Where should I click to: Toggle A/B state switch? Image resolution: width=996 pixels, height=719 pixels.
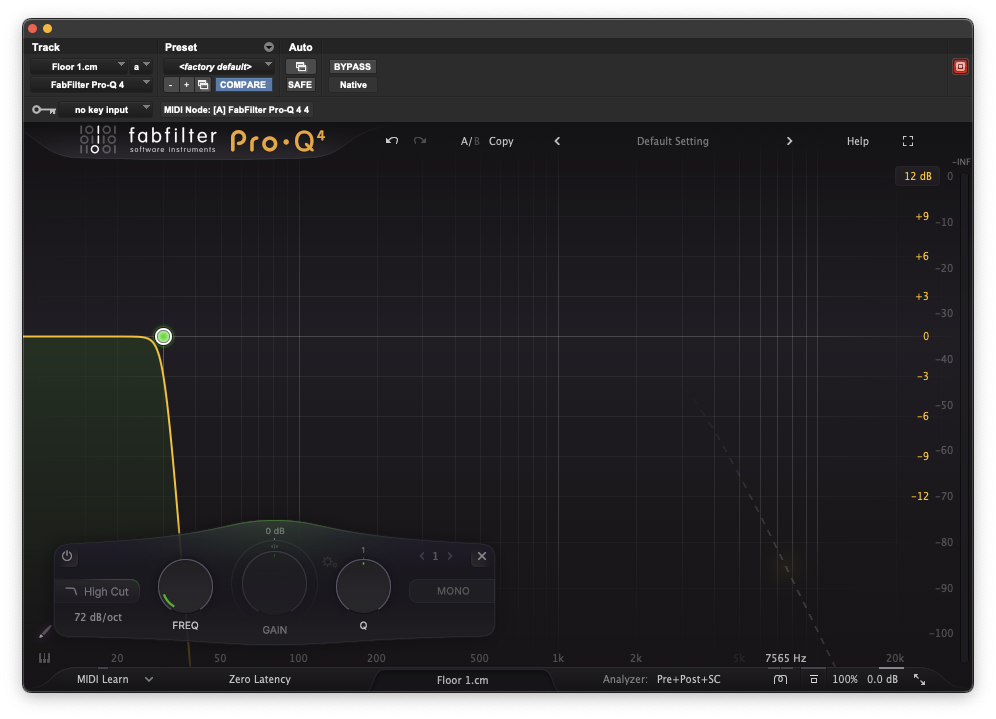coord(469,141)
